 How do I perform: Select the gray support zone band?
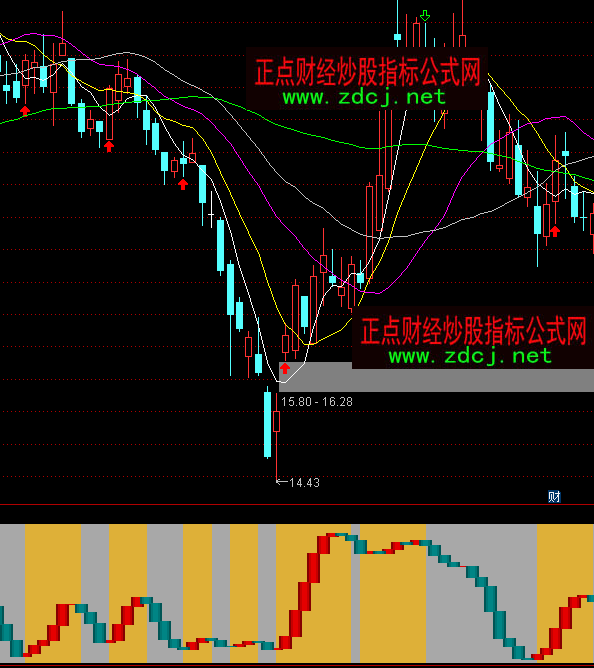point(436,377)
